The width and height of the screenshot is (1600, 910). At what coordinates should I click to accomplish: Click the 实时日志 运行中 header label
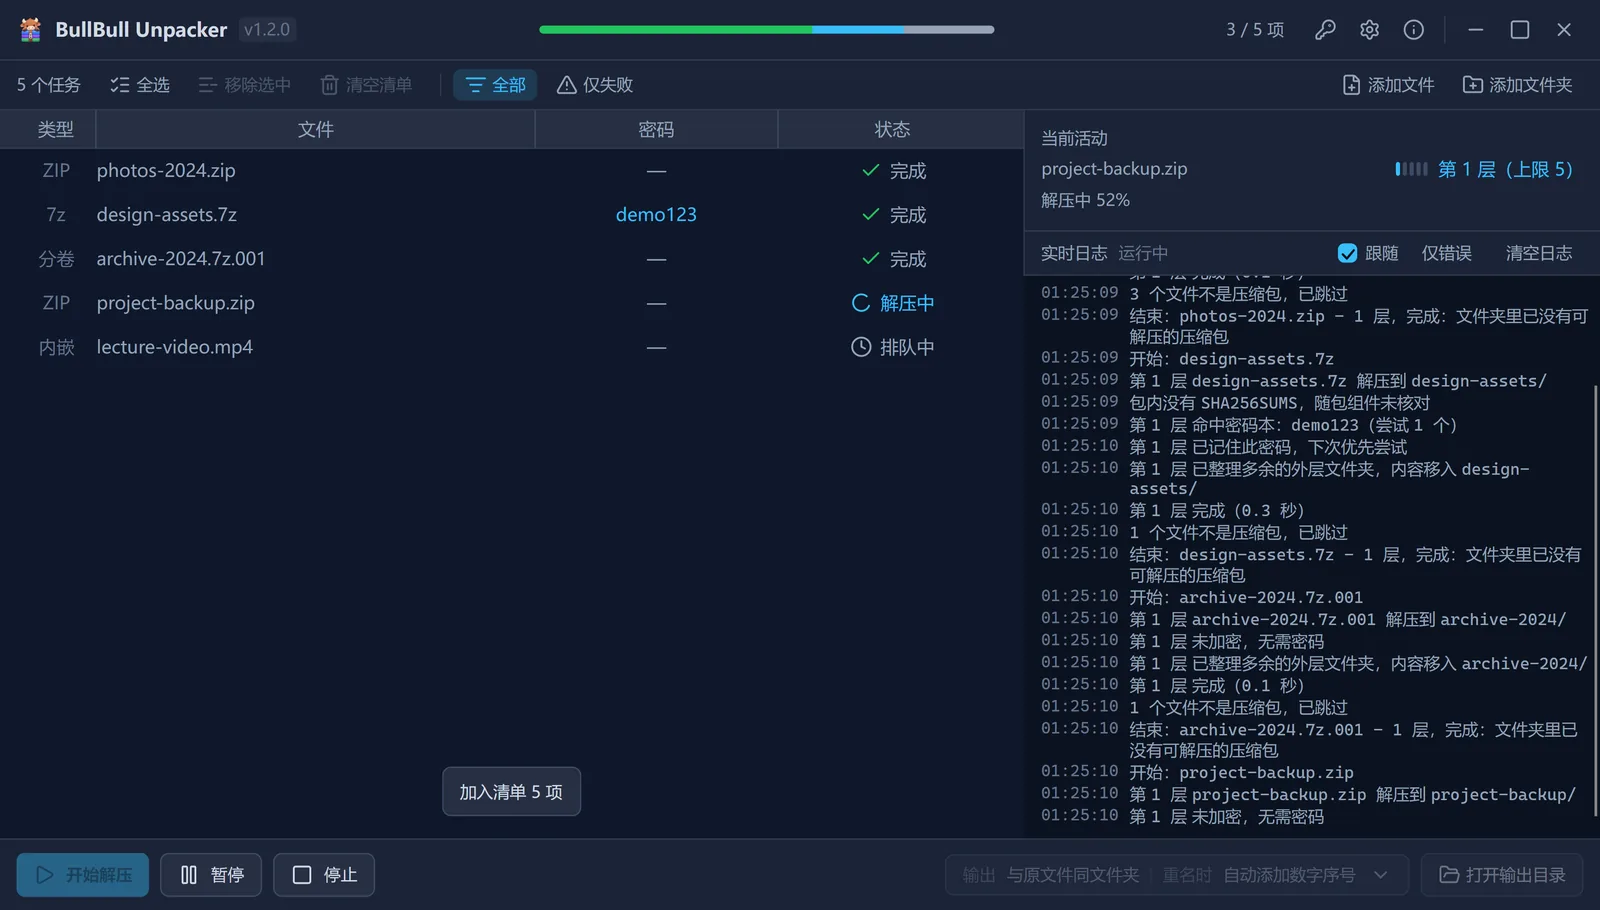(x=1104, y=253)
